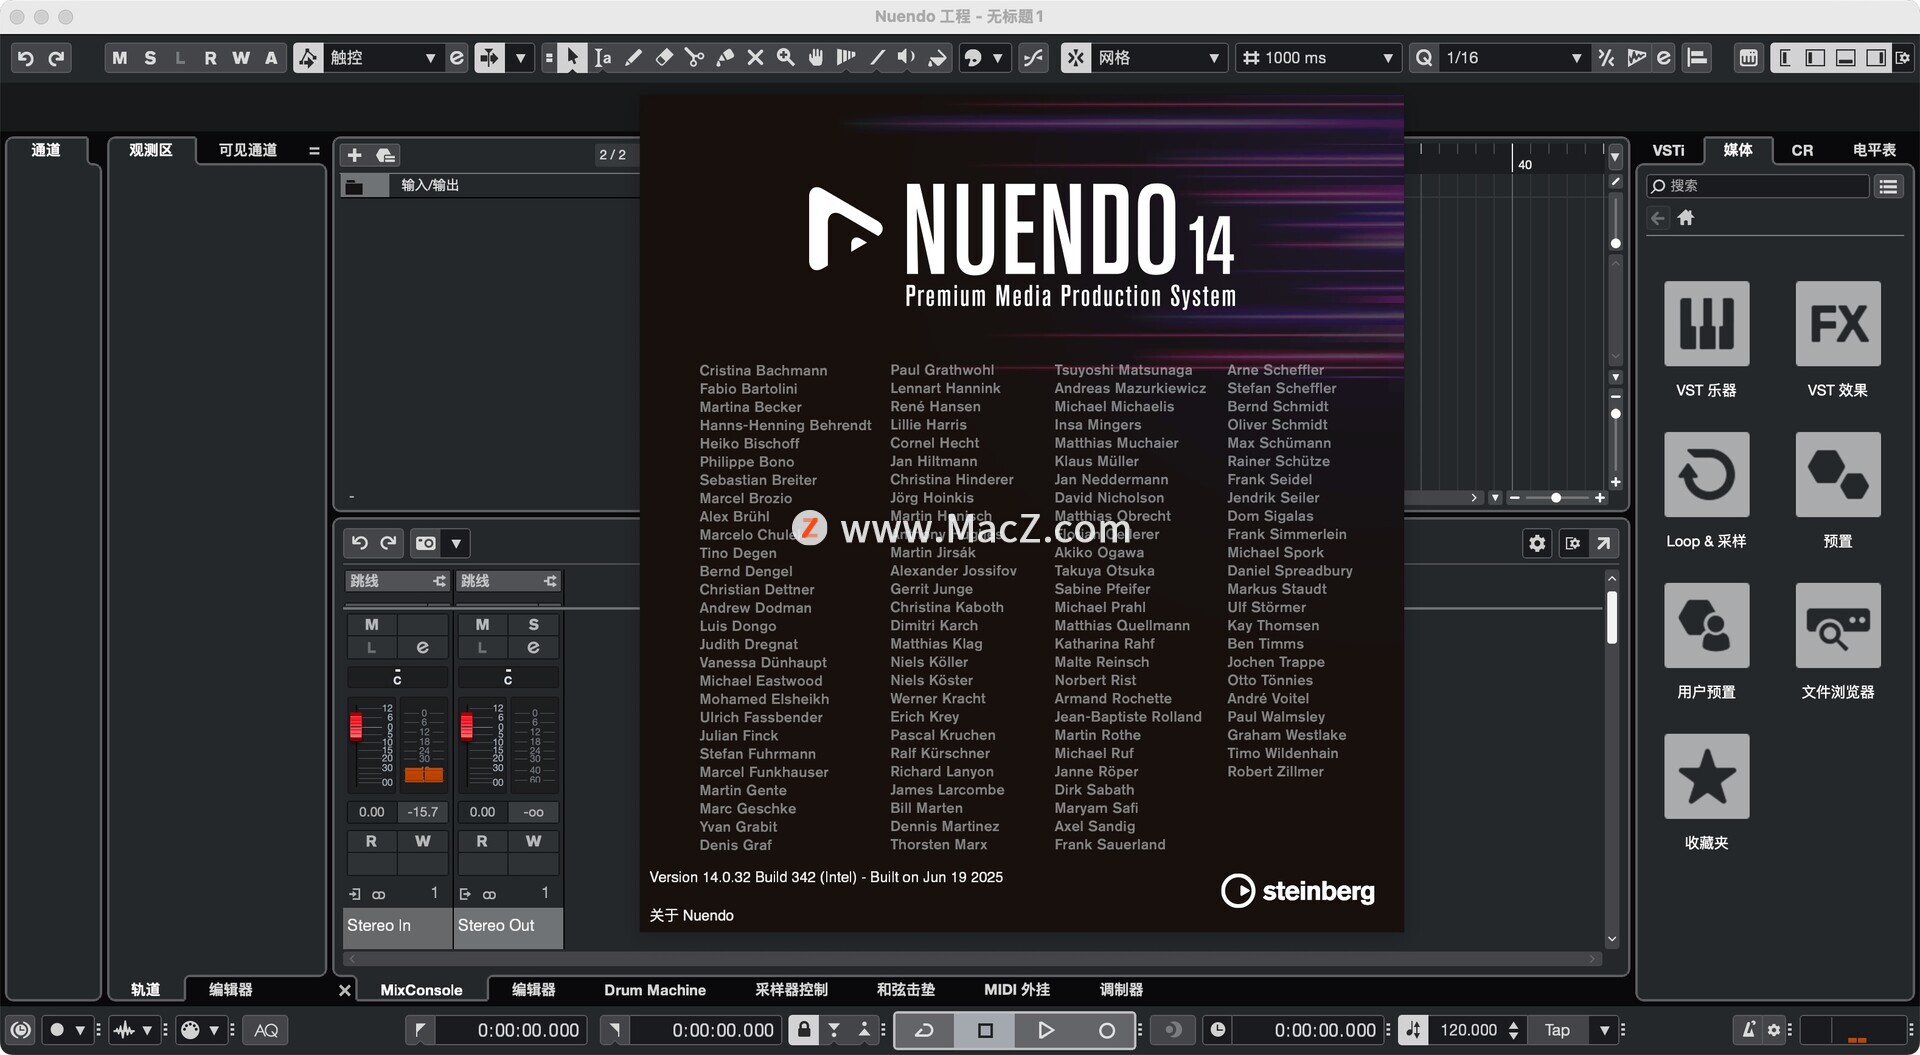
Task: Adjust the Stereo In red fader
Action: click(x=356, y=725)
